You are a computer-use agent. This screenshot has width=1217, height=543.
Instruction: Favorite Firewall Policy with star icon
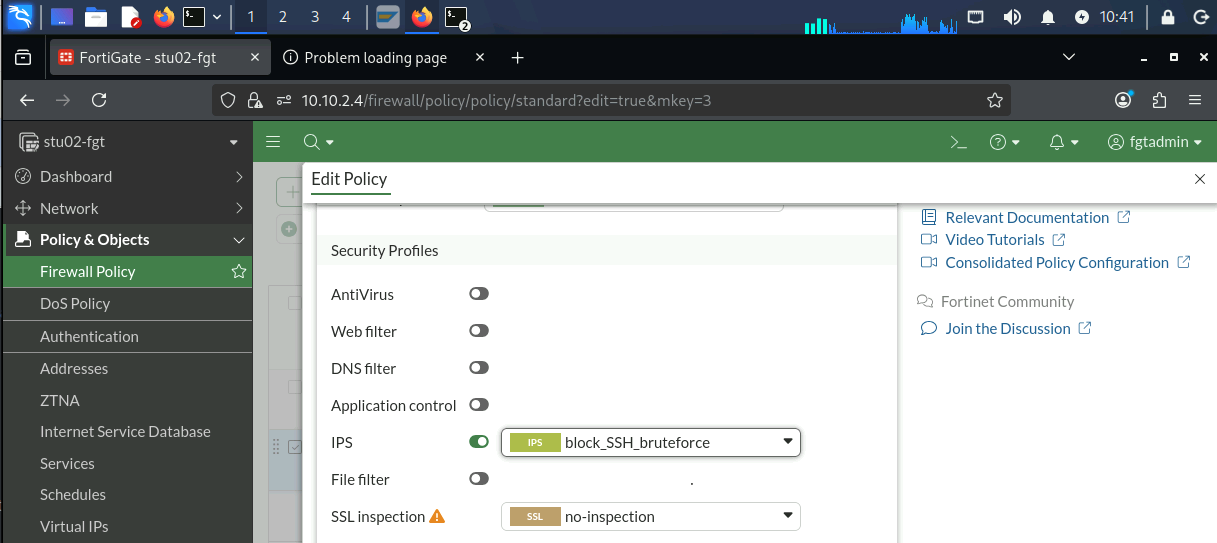tap(238, 272)
